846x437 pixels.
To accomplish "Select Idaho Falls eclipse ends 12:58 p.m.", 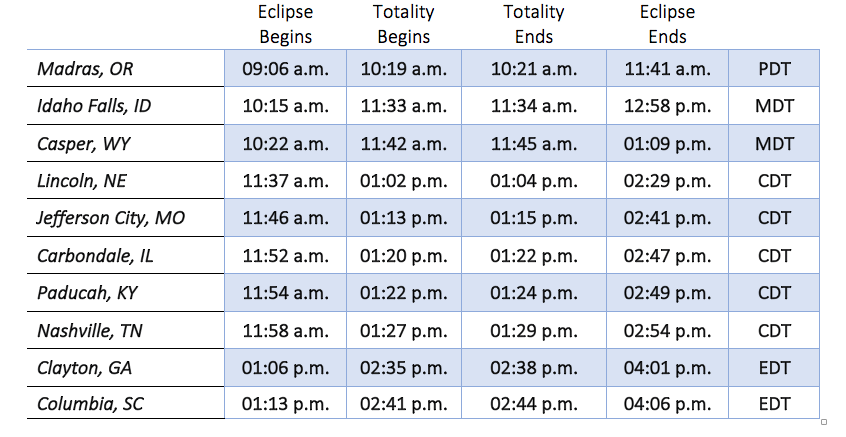I will point(667,107).
